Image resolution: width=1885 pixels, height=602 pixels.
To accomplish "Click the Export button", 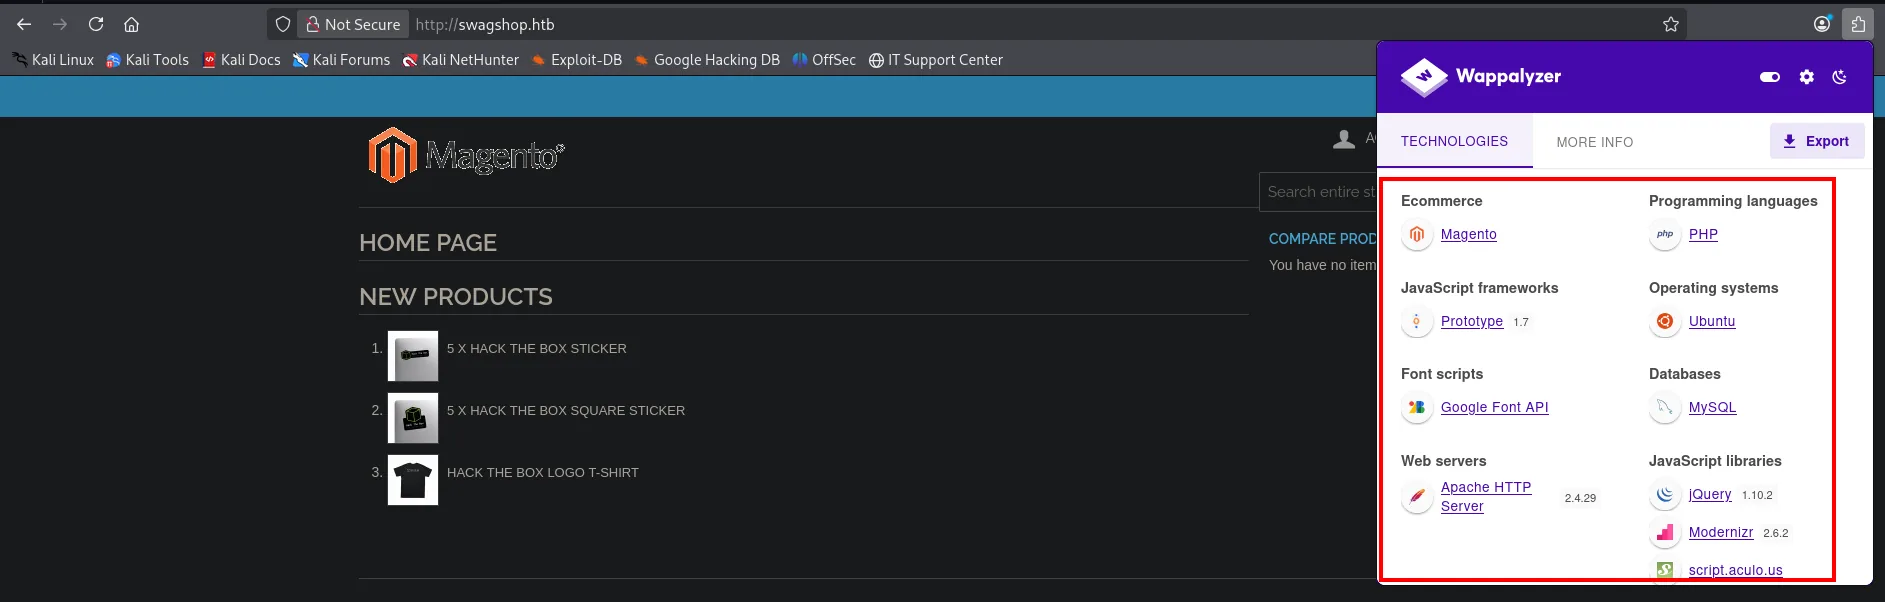I will coord(1817,141).
